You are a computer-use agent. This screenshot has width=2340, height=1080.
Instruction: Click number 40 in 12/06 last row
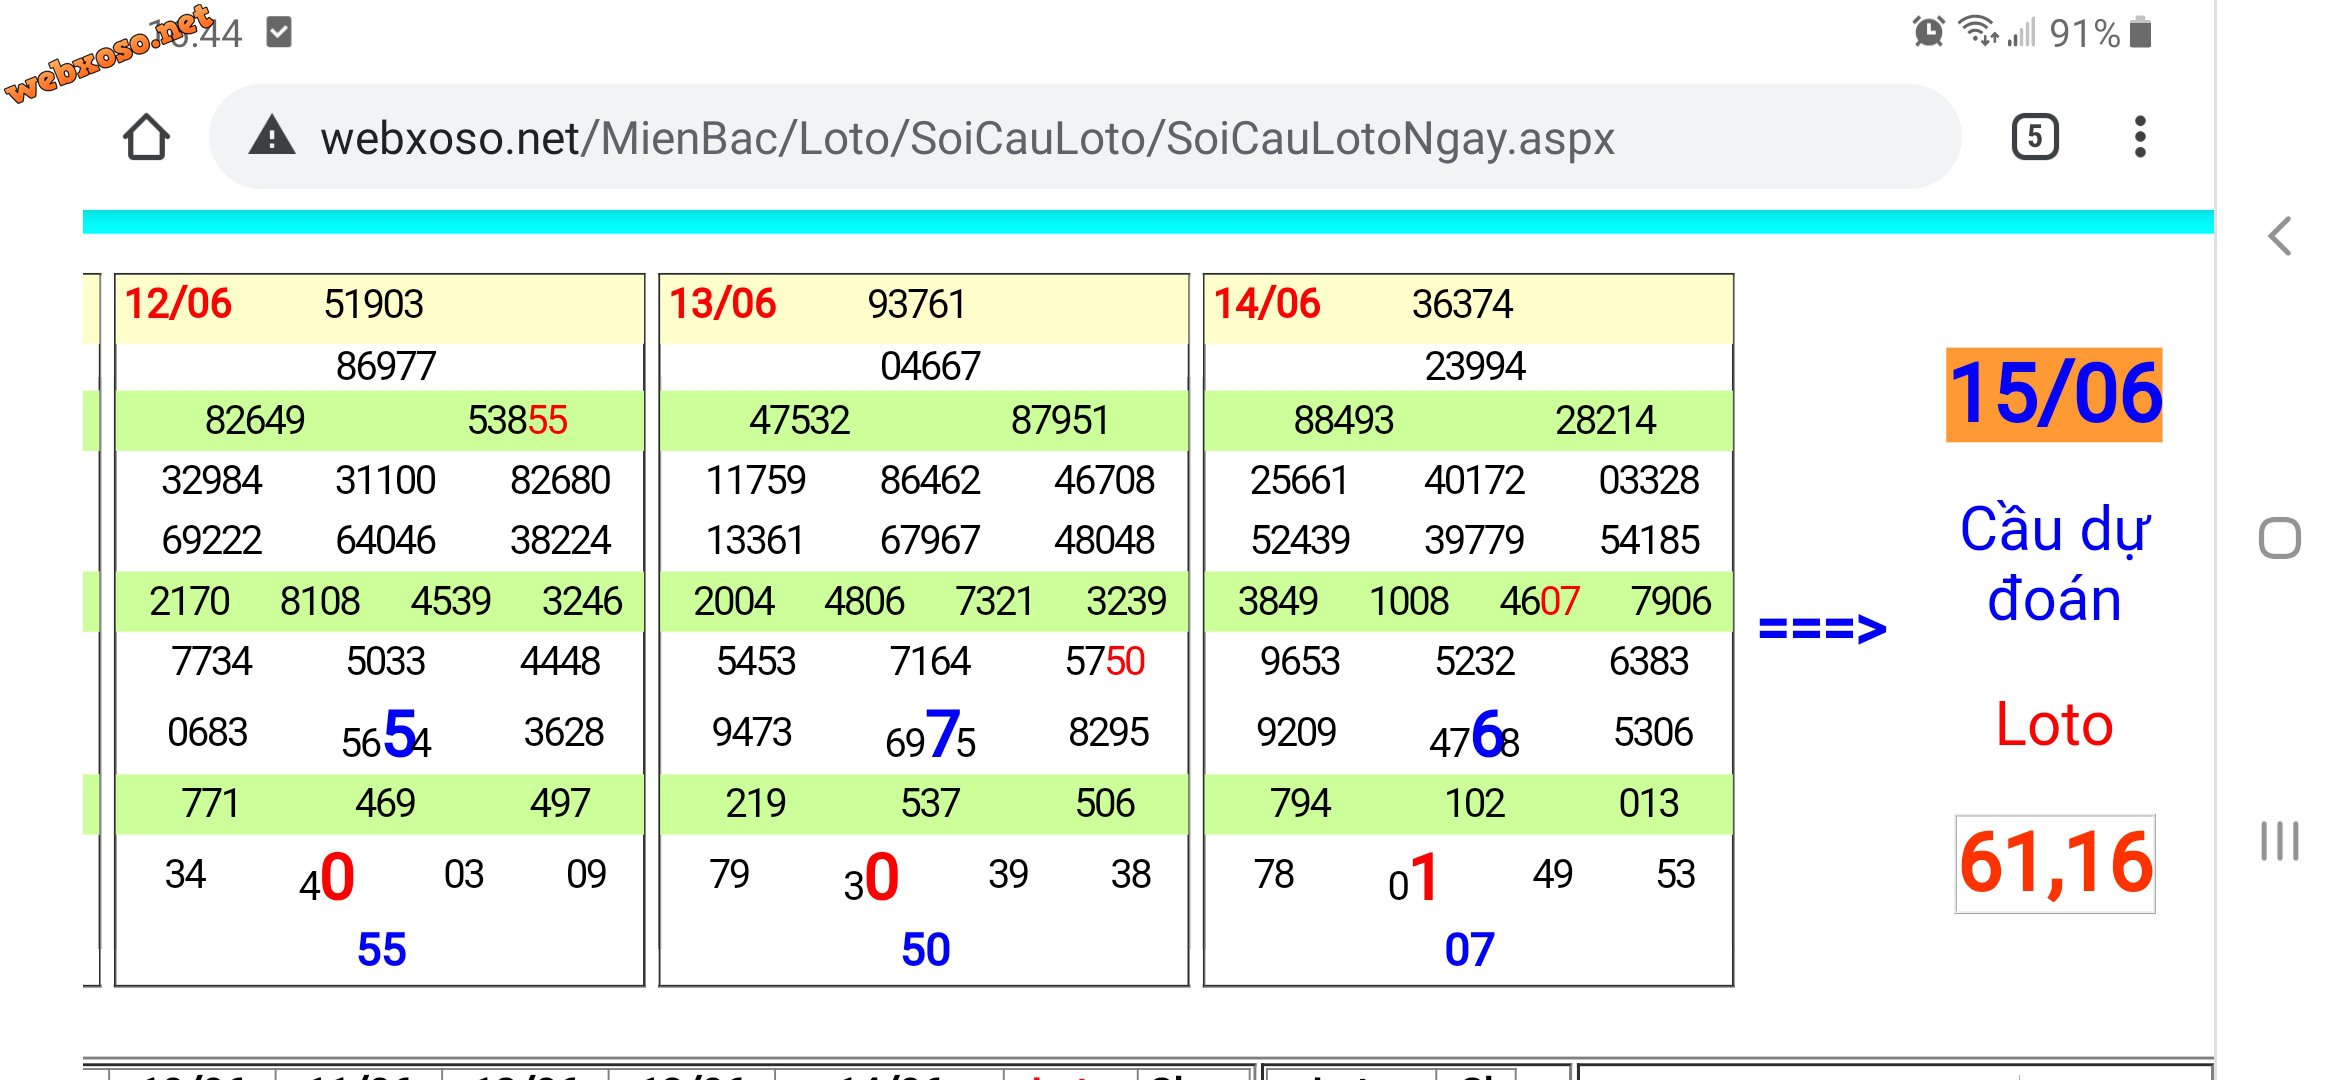[327, 877]
